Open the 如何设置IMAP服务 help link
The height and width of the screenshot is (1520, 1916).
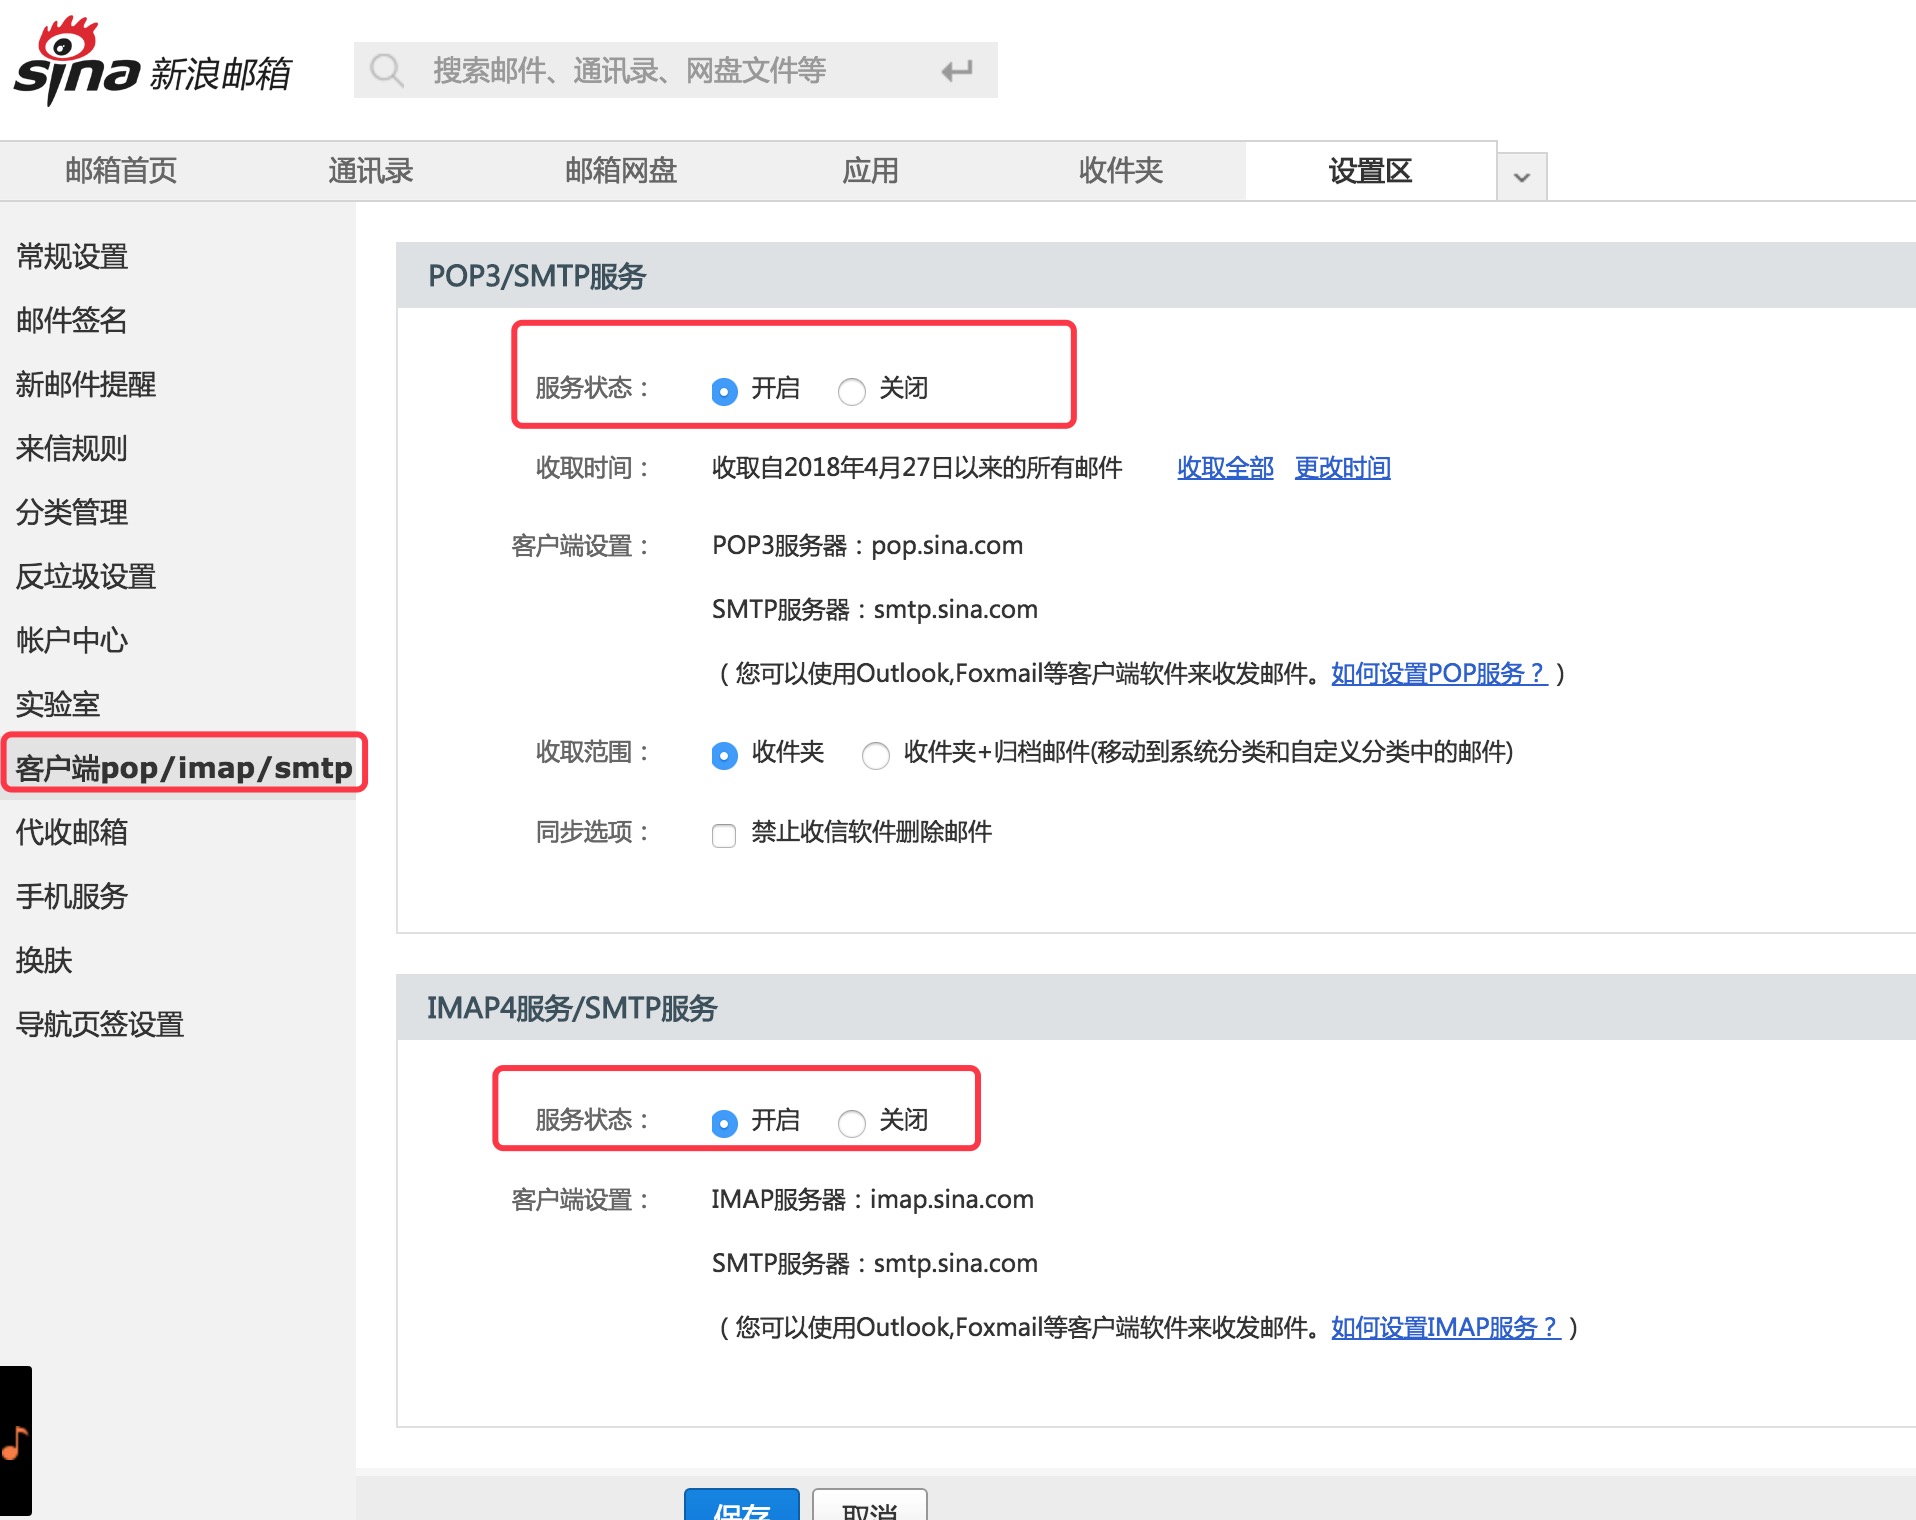pos(1445,1328)
